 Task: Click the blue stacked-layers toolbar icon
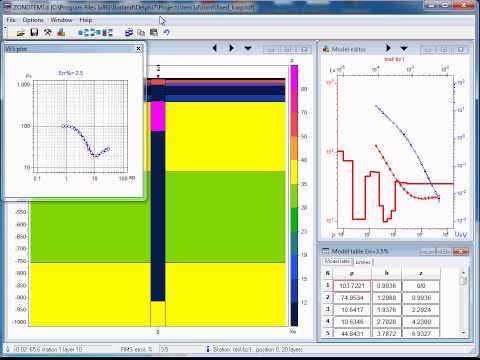pos(129,32)
